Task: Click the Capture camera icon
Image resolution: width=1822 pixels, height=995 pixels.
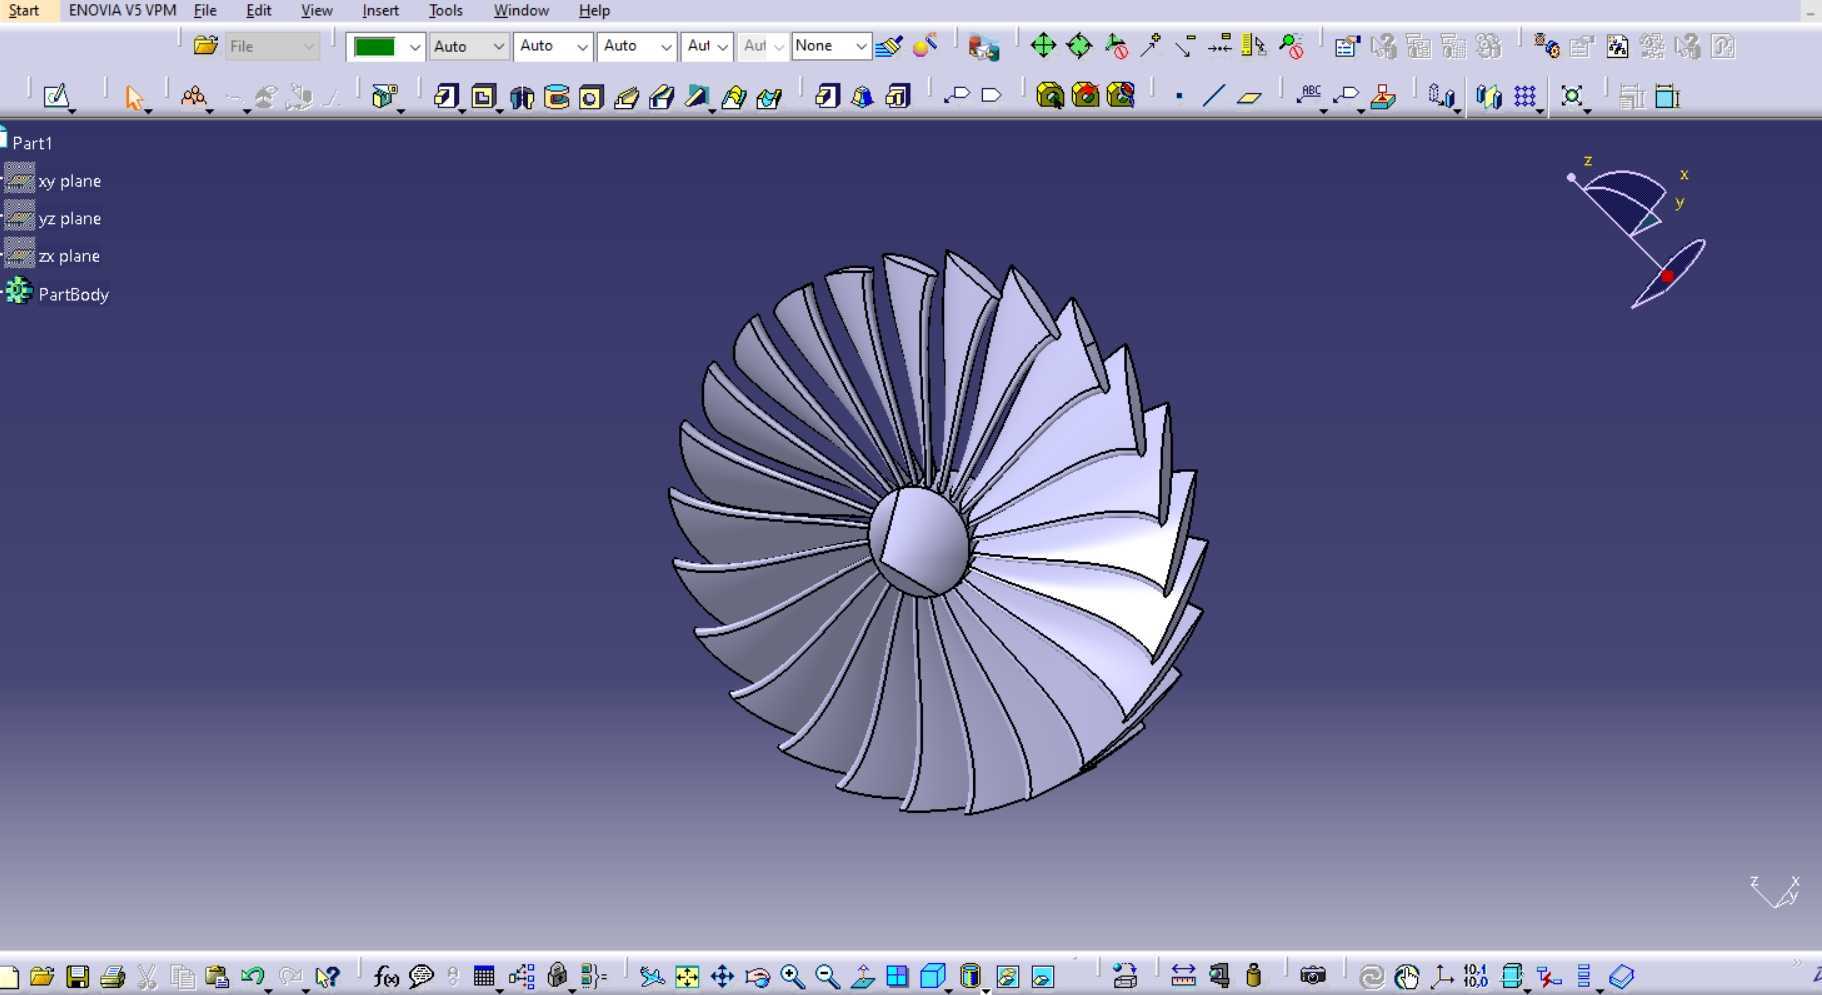Action: click(x=1312, y=975)
